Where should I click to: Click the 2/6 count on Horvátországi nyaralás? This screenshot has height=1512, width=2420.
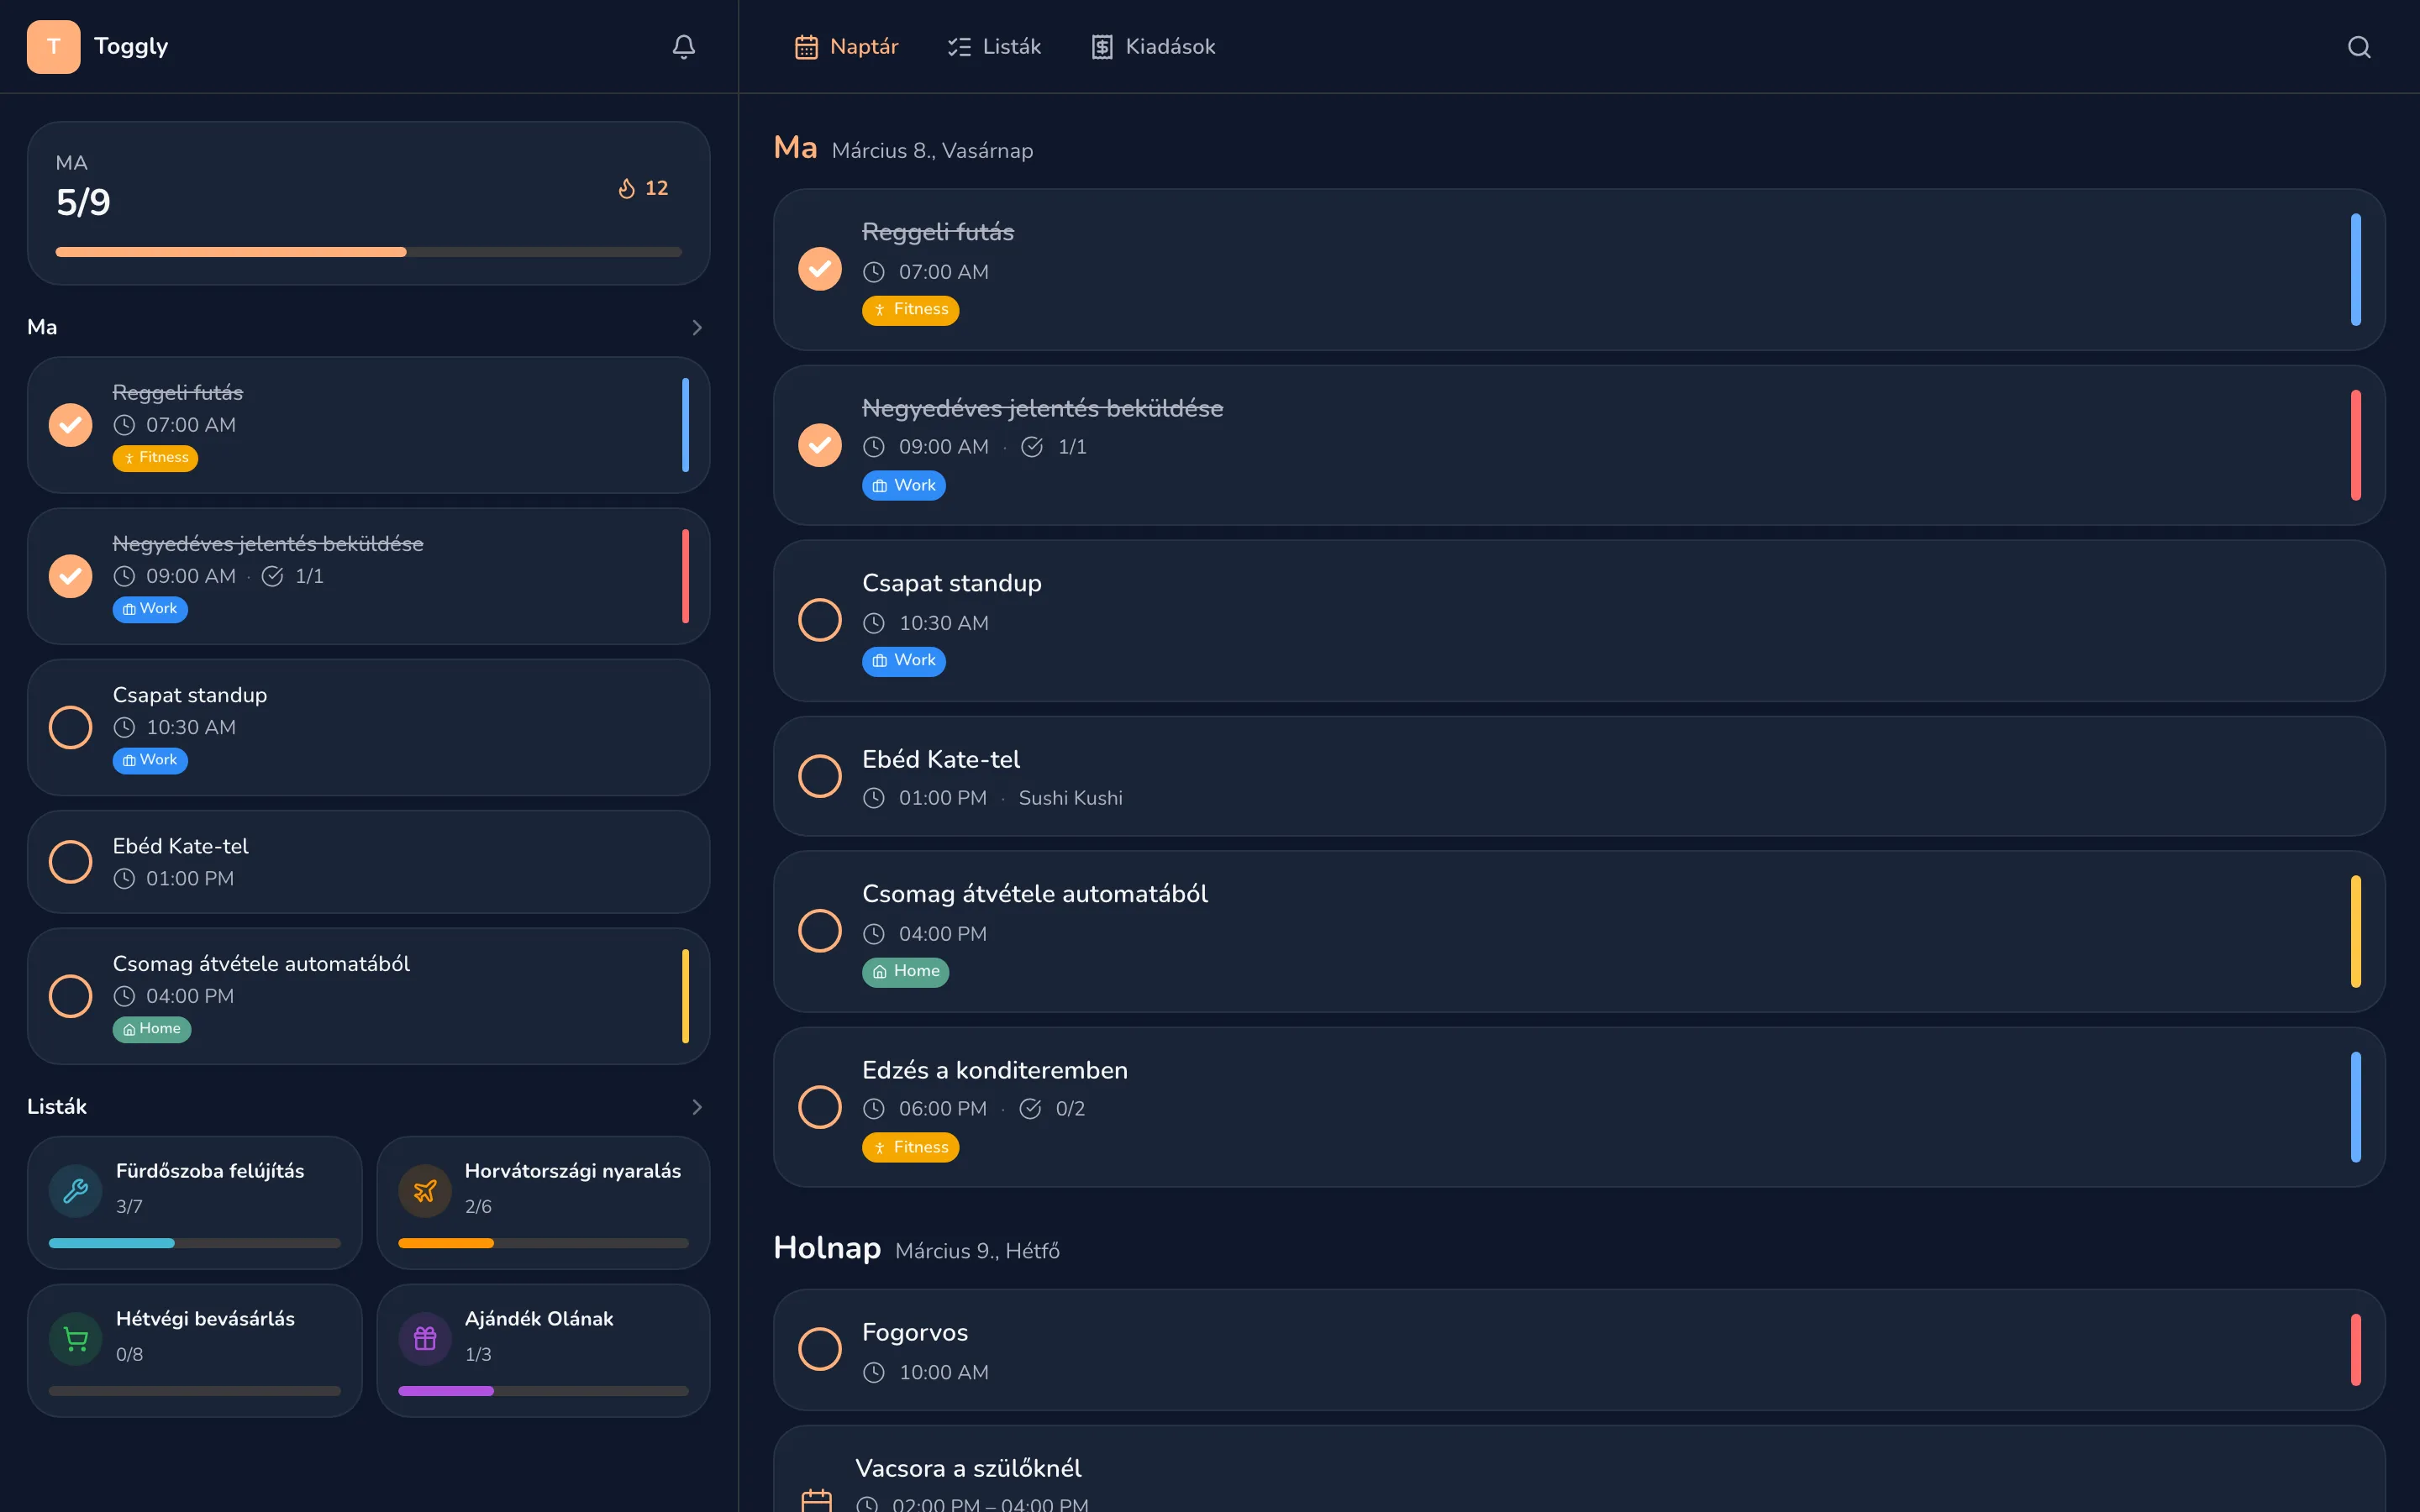478,1206
